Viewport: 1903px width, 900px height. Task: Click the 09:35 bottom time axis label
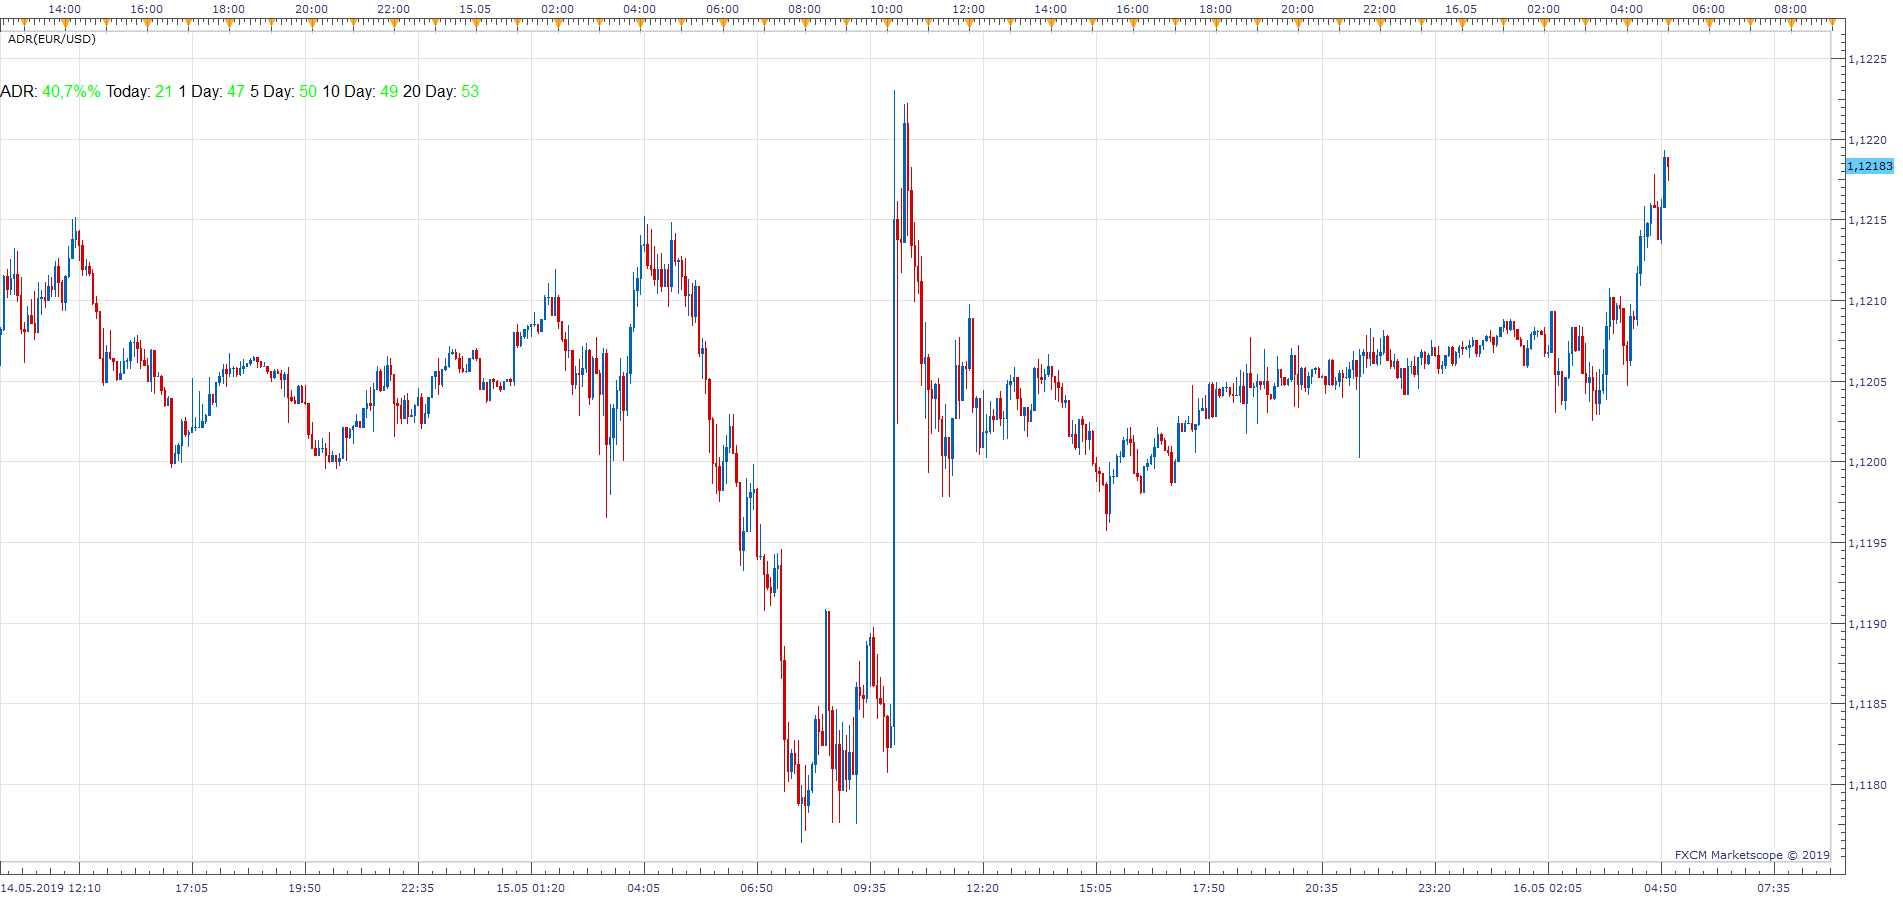tap(870, 888)
